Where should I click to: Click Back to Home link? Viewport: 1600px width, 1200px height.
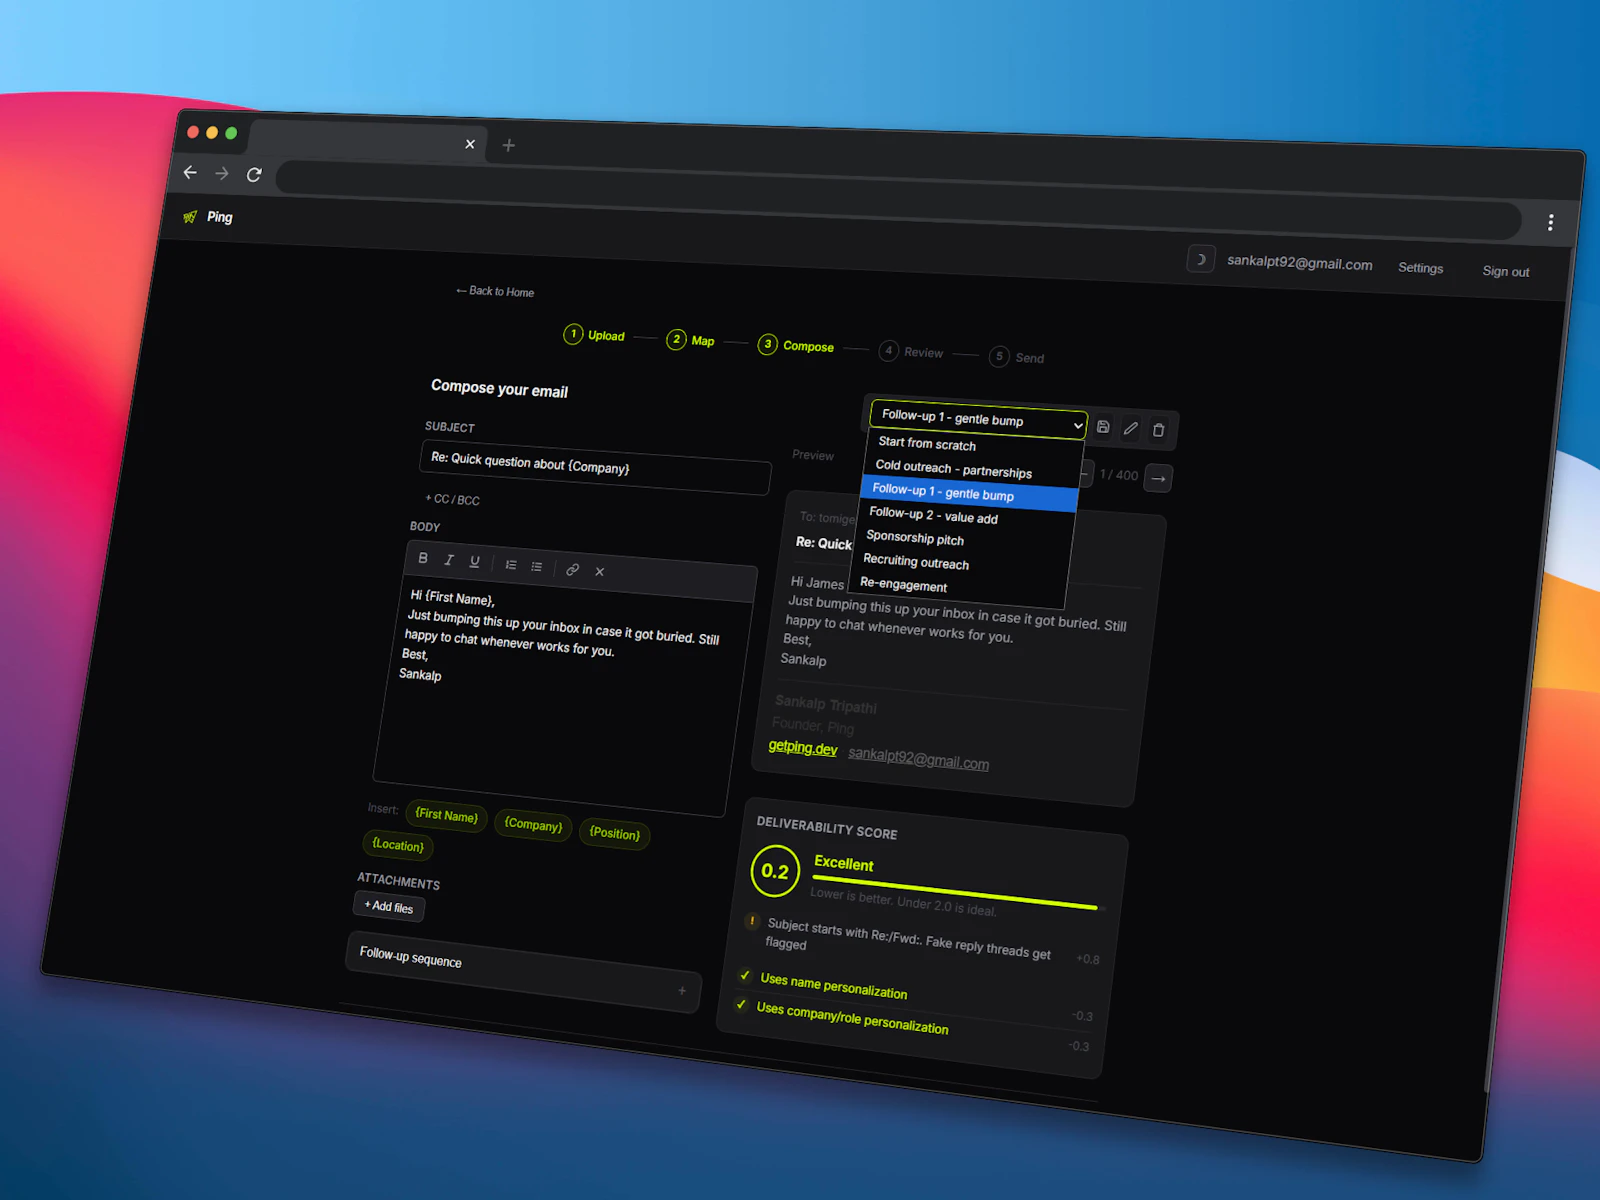point(495,291)
